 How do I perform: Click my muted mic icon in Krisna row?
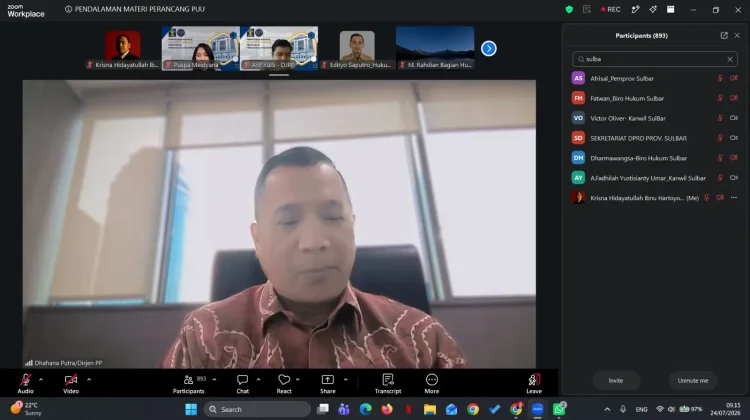pyautogui.click(x=706, y=198)
